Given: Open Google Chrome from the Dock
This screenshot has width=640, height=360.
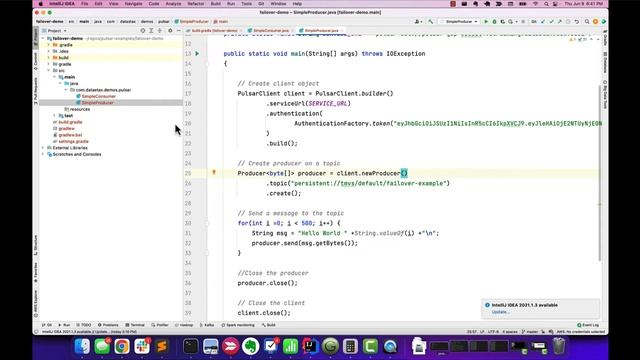Looking at the screenshot, I should [122, 346].
